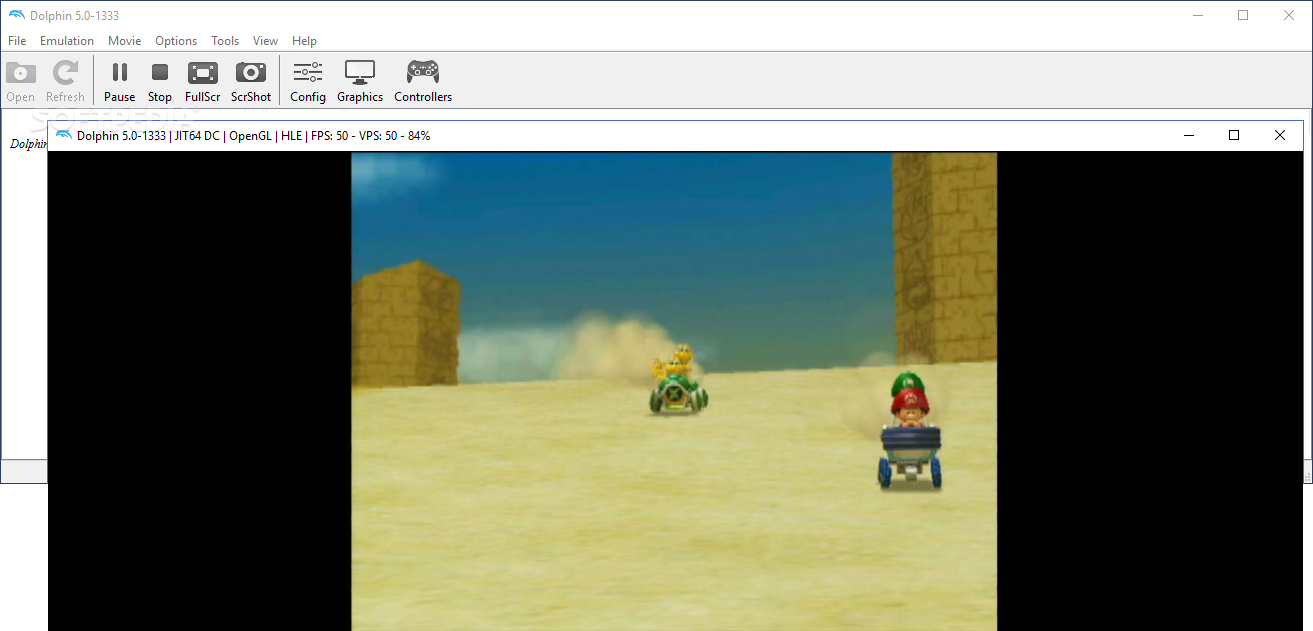Open the View menu
Image resolution: width=1313 pixels, height=631 pixels.
265,41
